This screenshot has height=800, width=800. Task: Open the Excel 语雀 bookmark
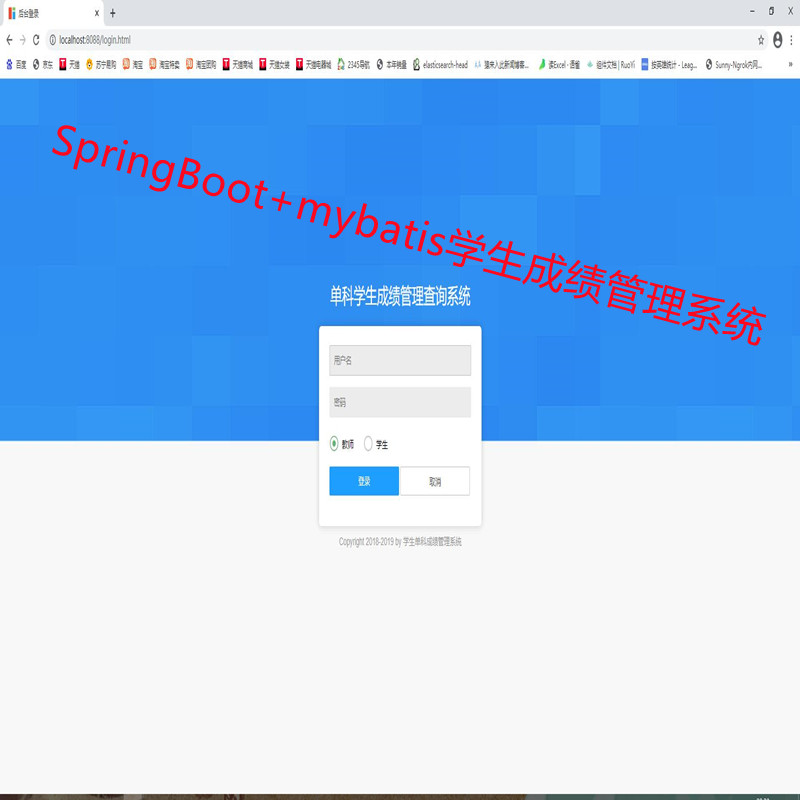click(x=559, y=64)
